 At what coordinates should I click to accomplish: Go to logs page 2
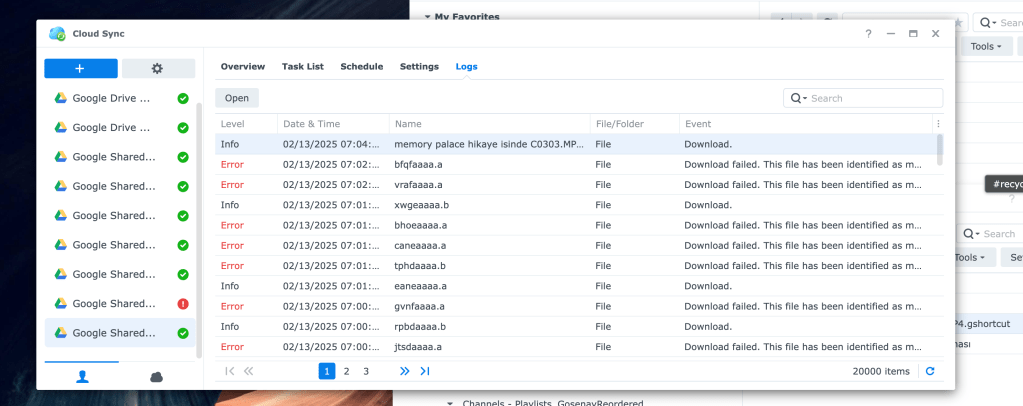346,371
